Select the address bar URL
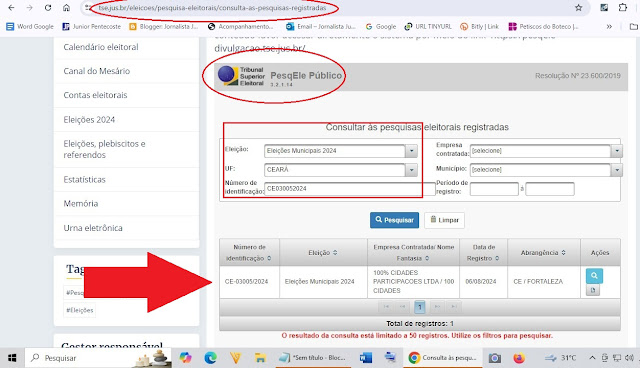 pyautogui.click(x=212, y=8)
